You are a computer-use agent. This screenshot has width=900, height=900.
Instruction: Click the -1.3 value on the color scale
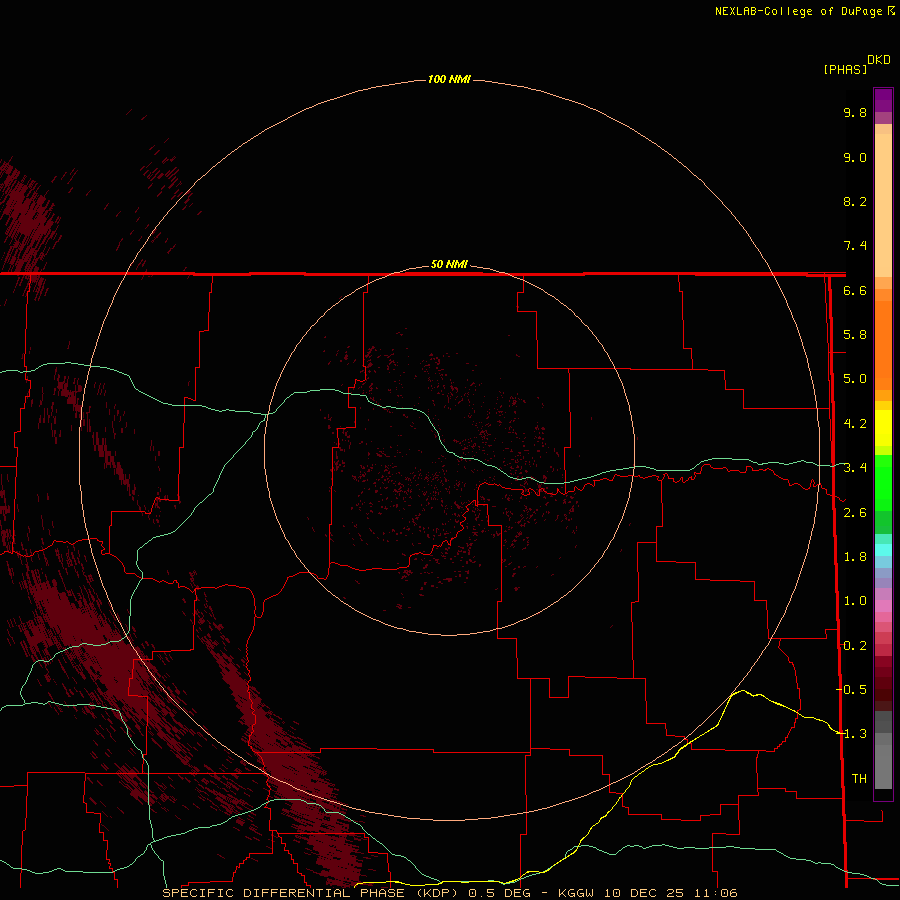point(851,734)
